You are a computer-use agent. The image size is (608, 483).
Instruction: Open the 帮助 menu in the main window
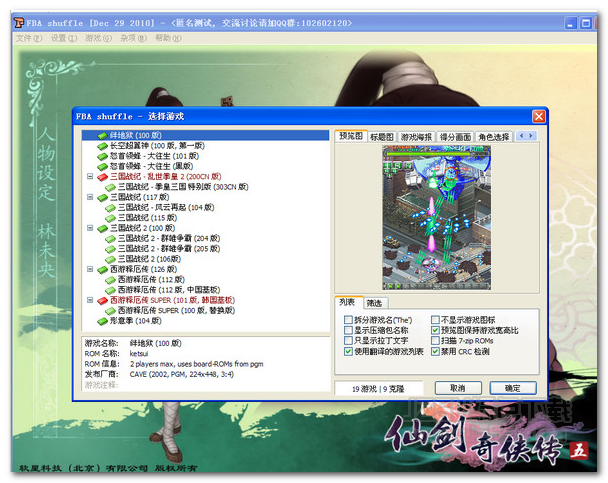[x=168, y=38]
